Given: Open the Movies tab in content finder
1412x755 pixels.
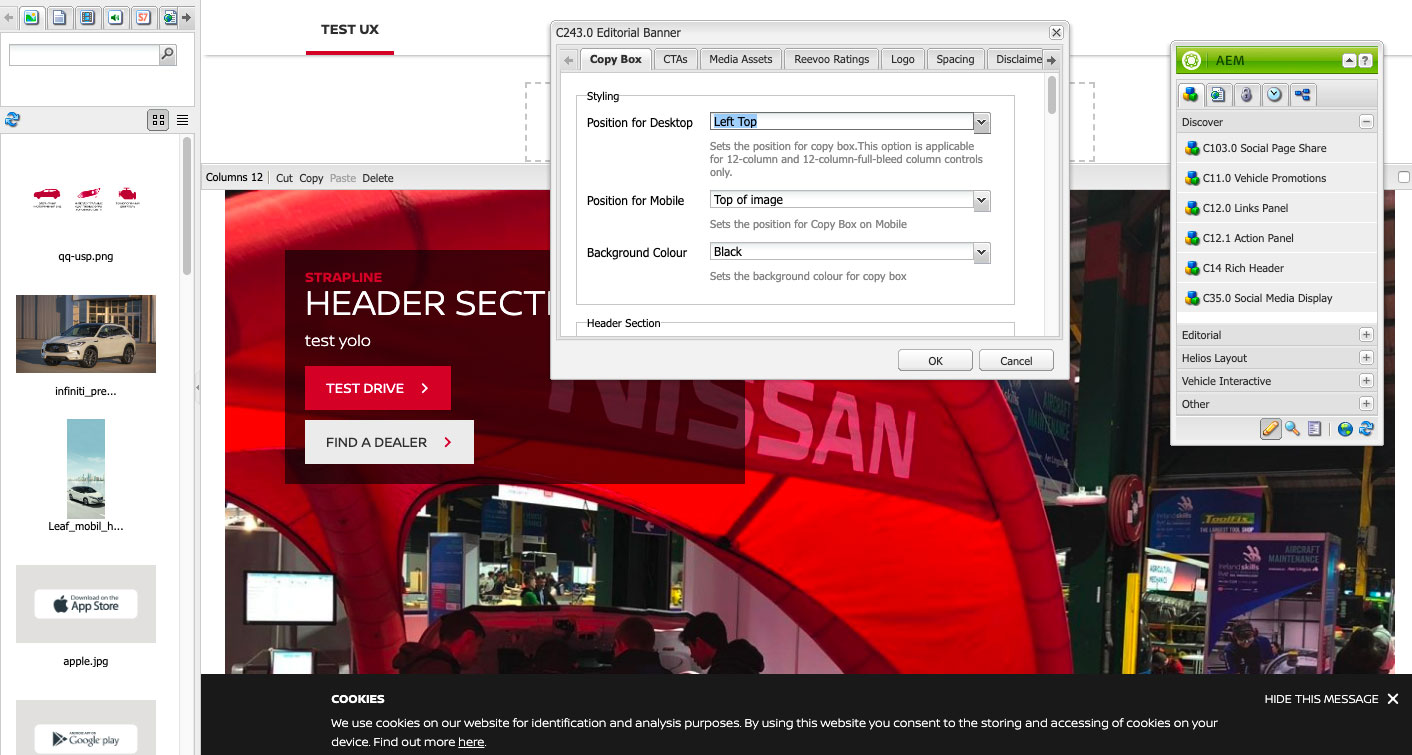Looking at the screenshot, I should 87,18.
